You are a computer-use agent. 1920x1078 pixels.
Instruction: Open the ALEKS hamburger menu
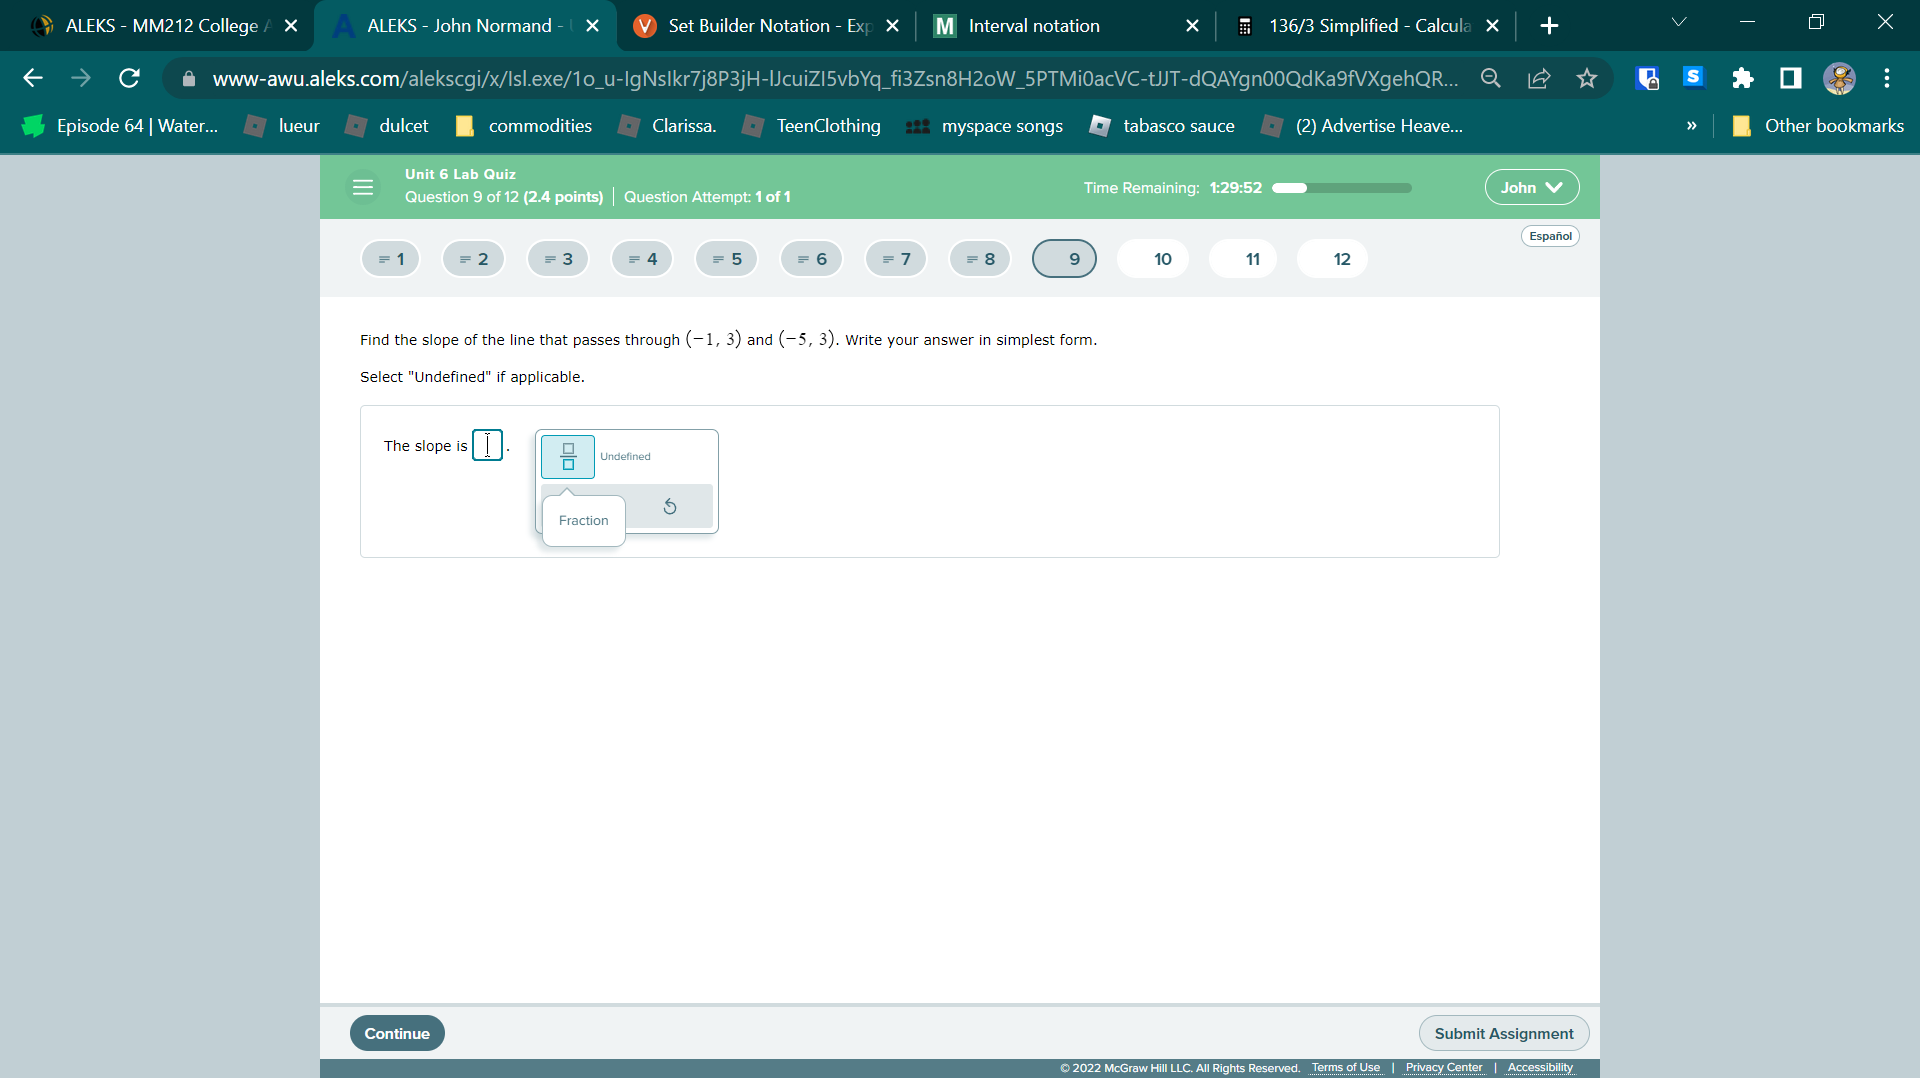363,187
